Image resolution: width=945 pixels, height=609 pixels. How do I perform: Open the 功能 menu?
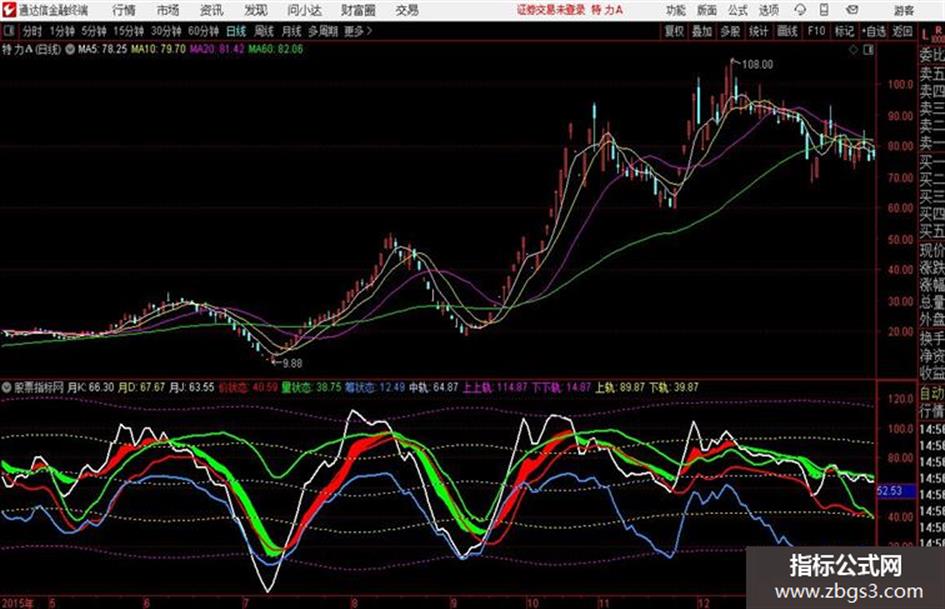click(x=676, y=10)
